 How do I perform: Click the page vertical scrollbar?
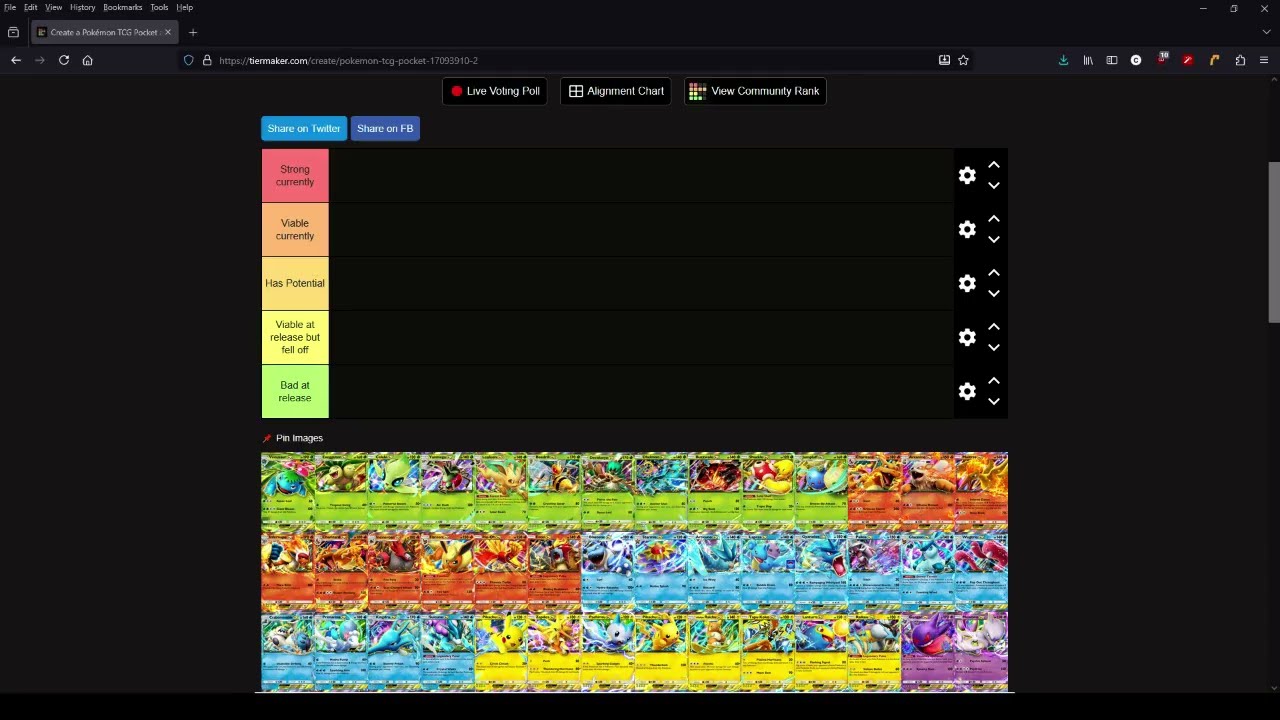pyautogui.click(x=1274, y=242)
